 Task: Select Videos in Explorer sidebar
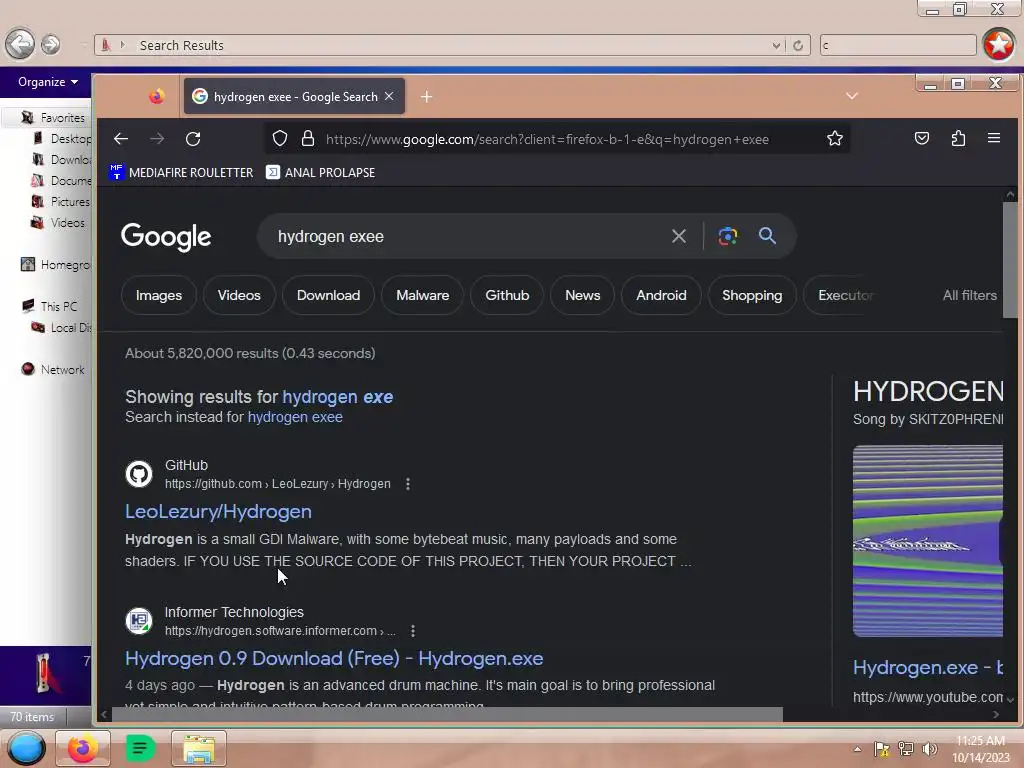pyautogui.click(x=58, y=223)
